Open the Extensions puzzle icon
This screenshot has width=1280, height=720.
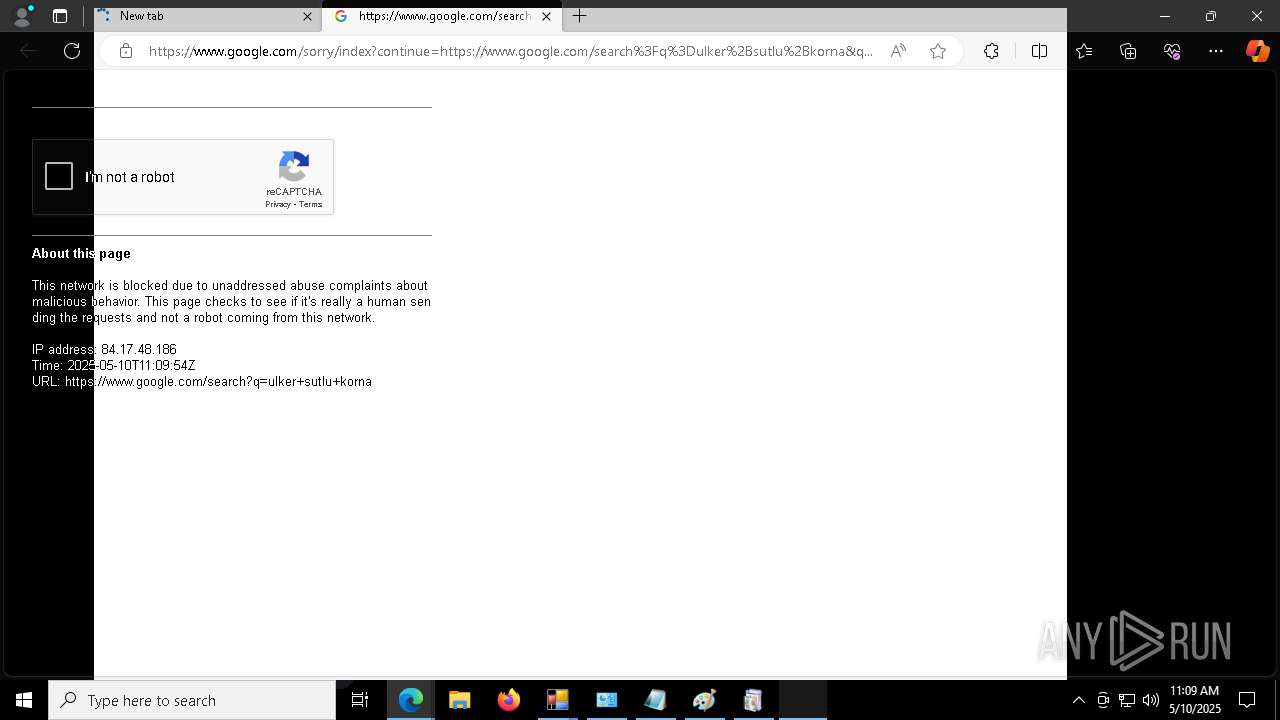tap(991, 51)
